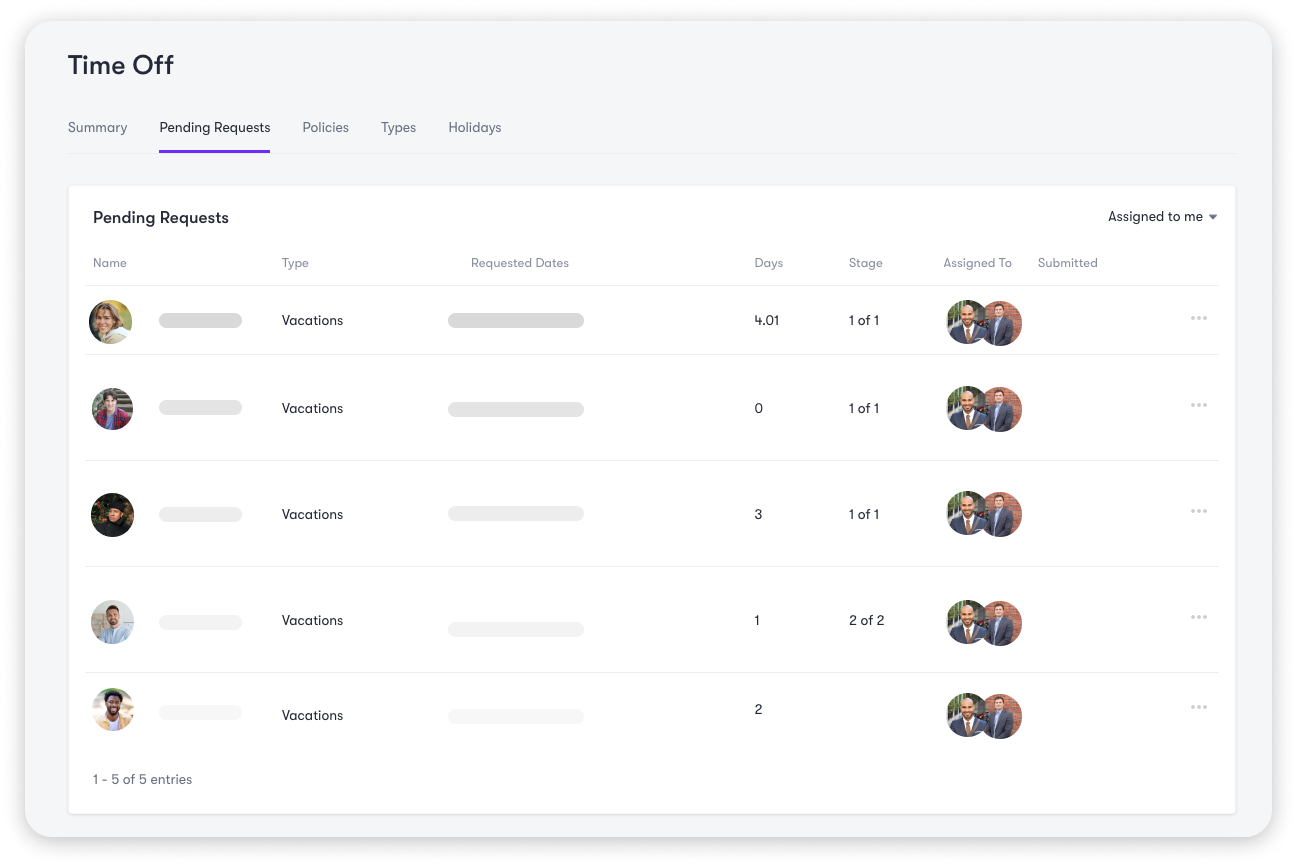Sort by the Days column header
This screenshot has height=866, width=1297.
coord(768,263)
